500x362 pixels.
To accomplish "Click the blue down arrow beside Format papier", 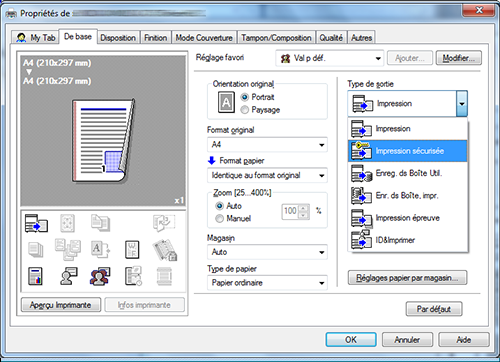I will pos(212,161).
